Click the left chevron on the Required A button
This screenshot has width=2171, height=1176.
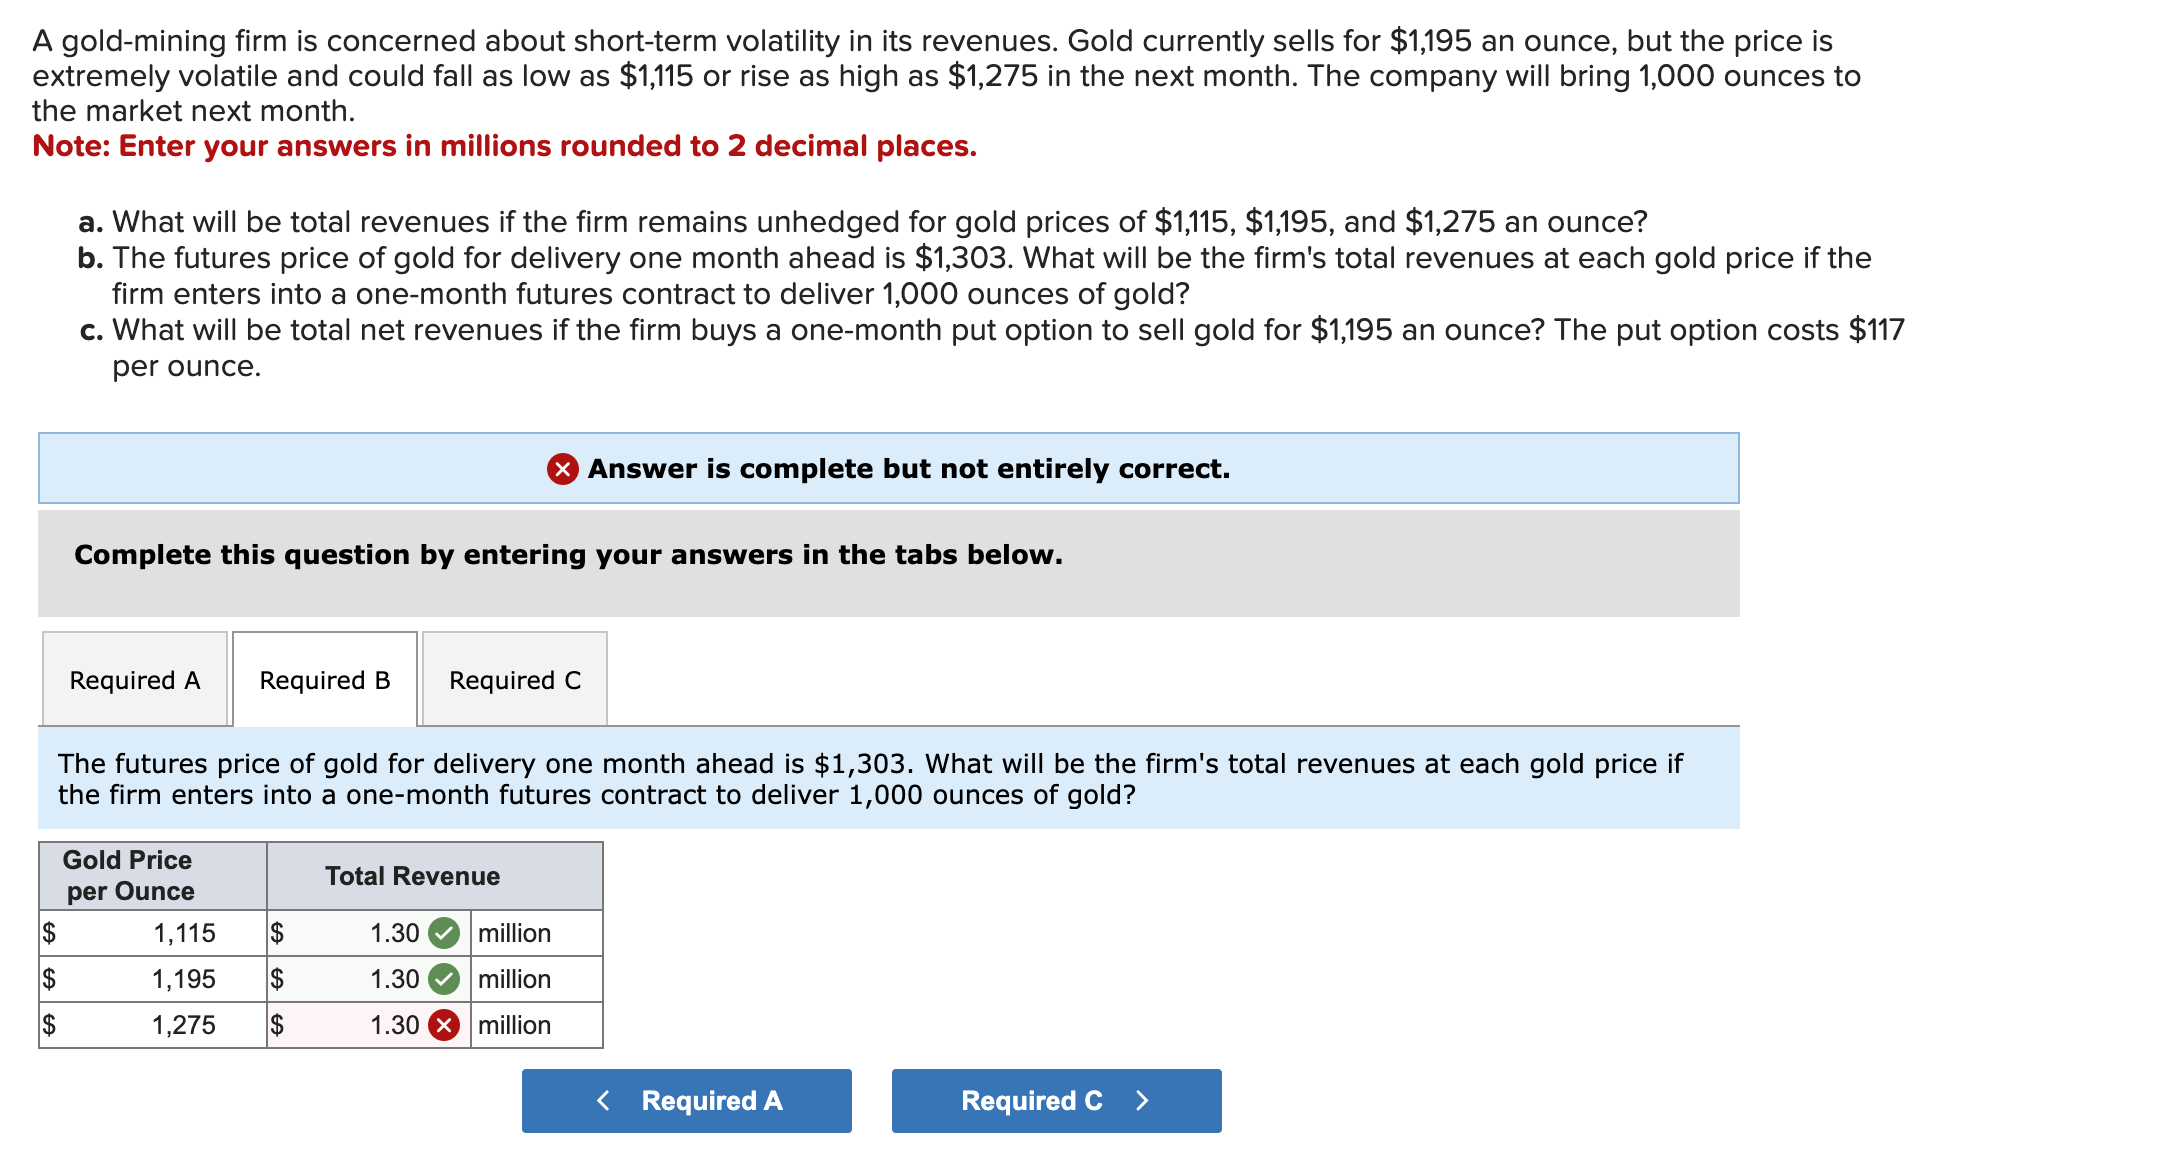[604, 1100]
